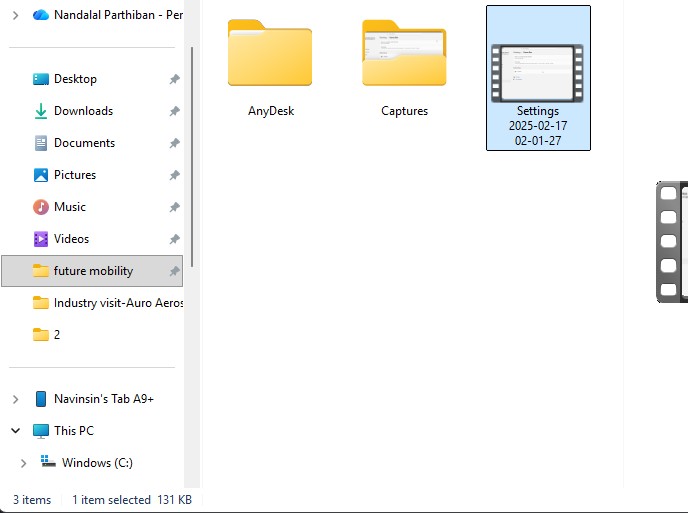688x513 pixels.
Task: Unpin Desktop using its pin icon
Action: pyautogui.click(x=175, y=79)
